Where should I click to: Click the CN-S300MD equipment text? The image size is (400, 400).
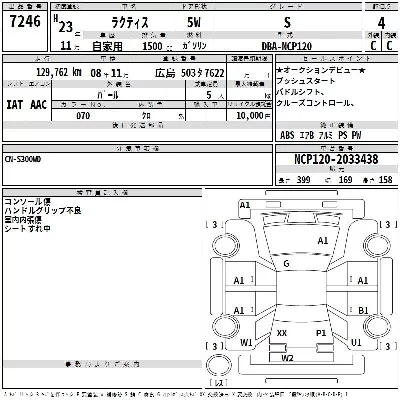(x=23, y=160)
